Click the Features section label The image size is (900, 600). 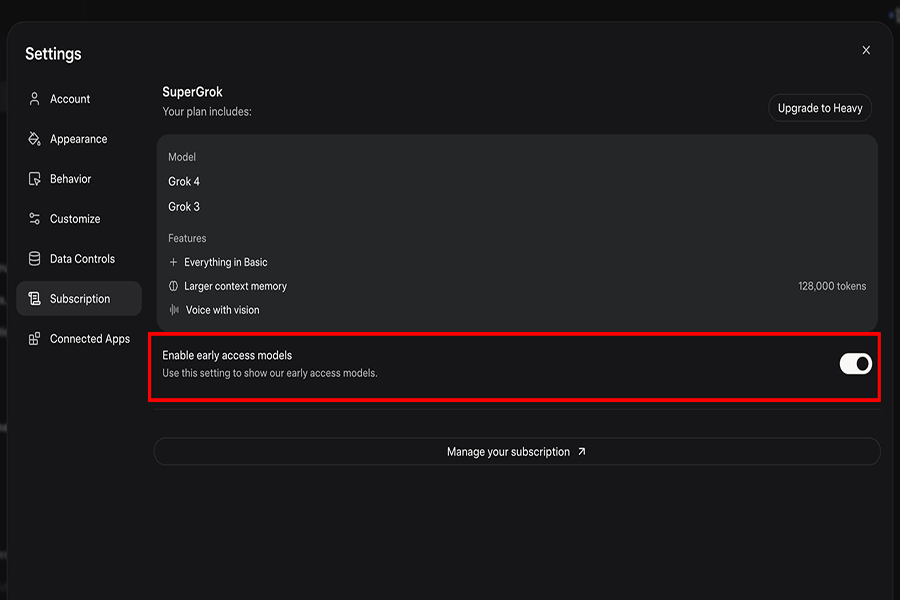coord(187,238)
